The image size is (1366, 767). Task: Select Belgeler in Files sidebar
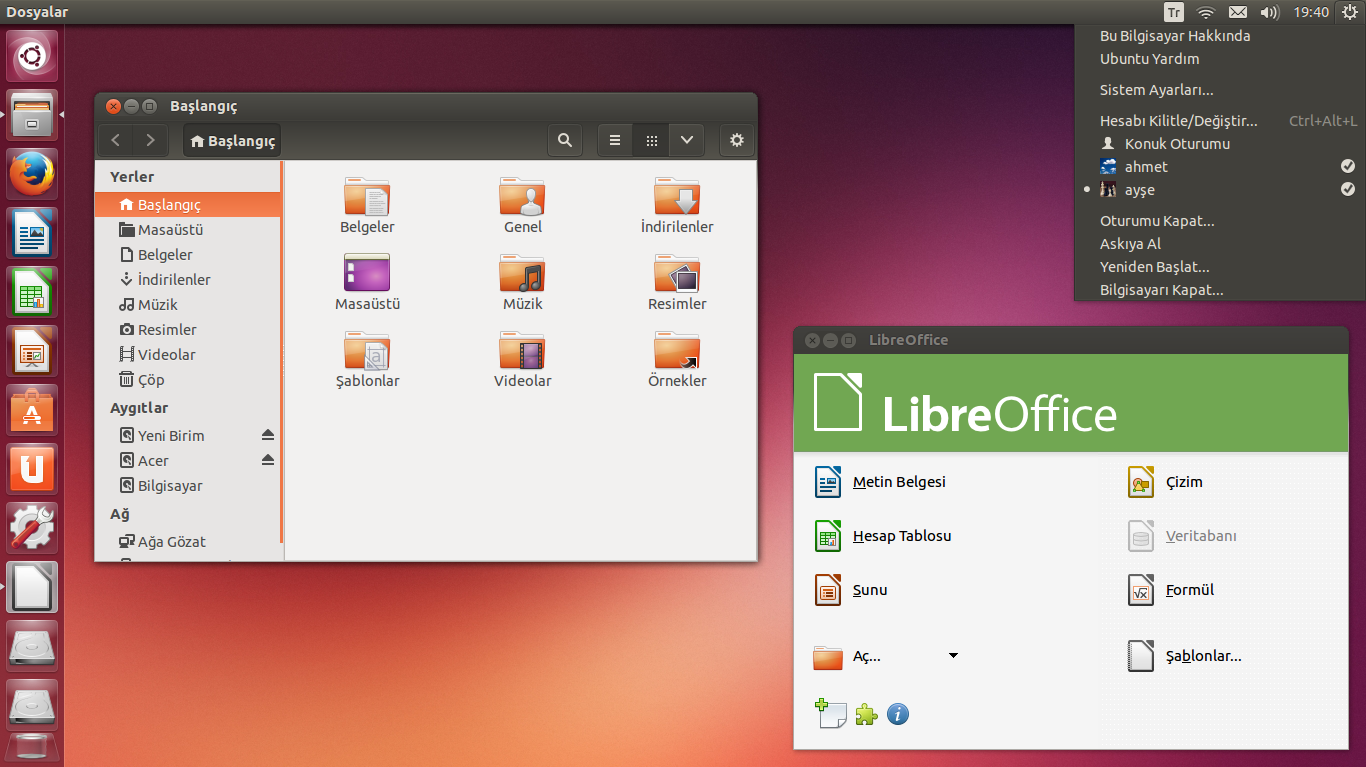click(188, 254)
